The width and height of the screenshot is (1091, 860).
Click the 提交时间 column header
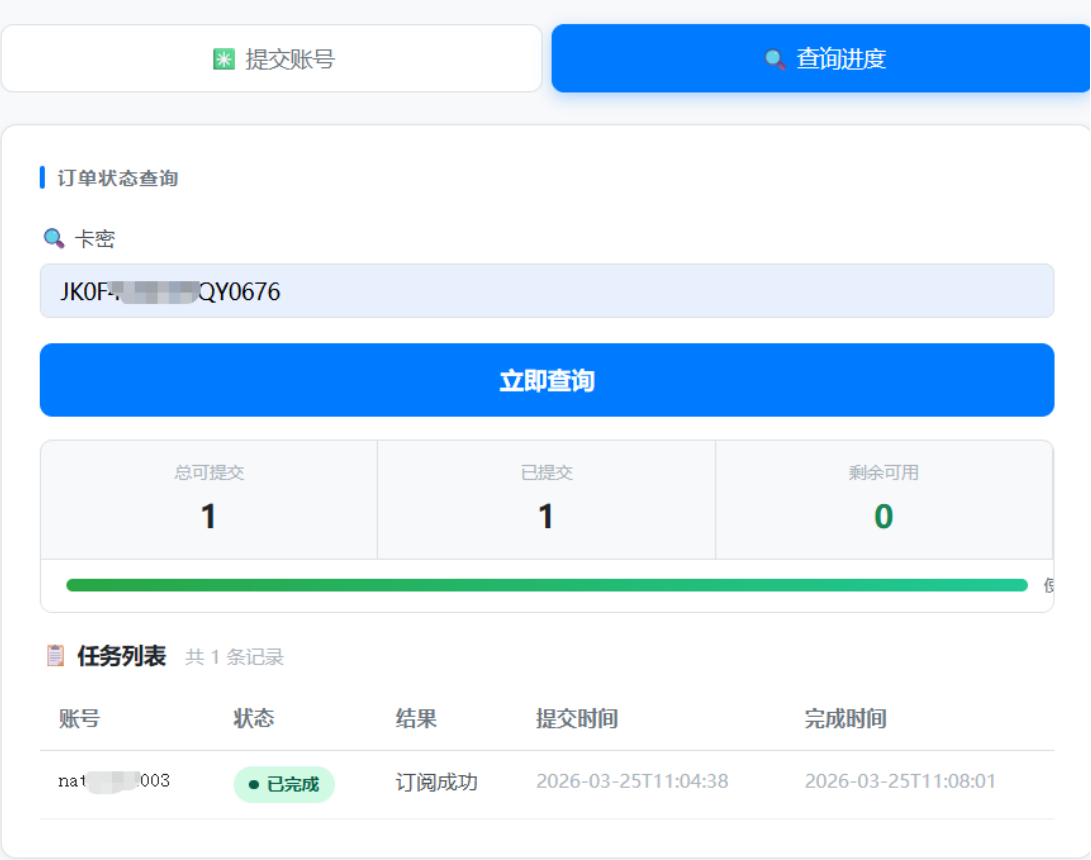(576, 718)
